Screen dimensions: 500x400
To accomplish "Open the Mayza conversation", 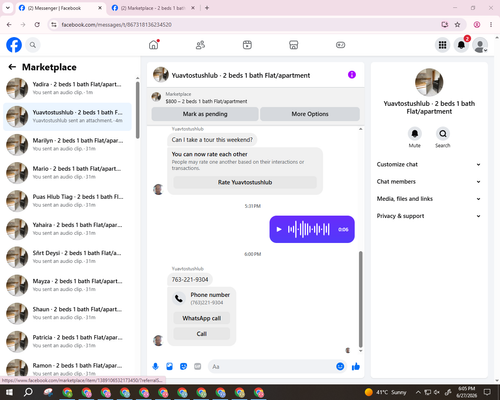I will point(67,285).
